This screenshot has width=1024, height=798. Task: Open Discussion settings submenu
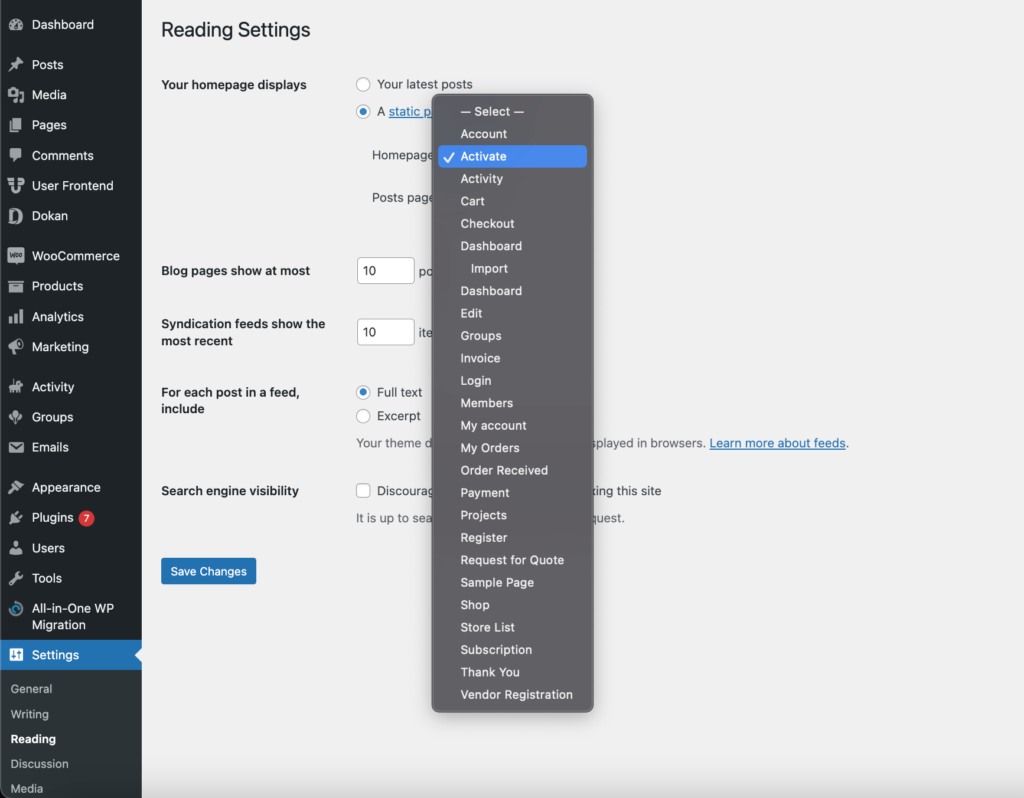(39, 764)
